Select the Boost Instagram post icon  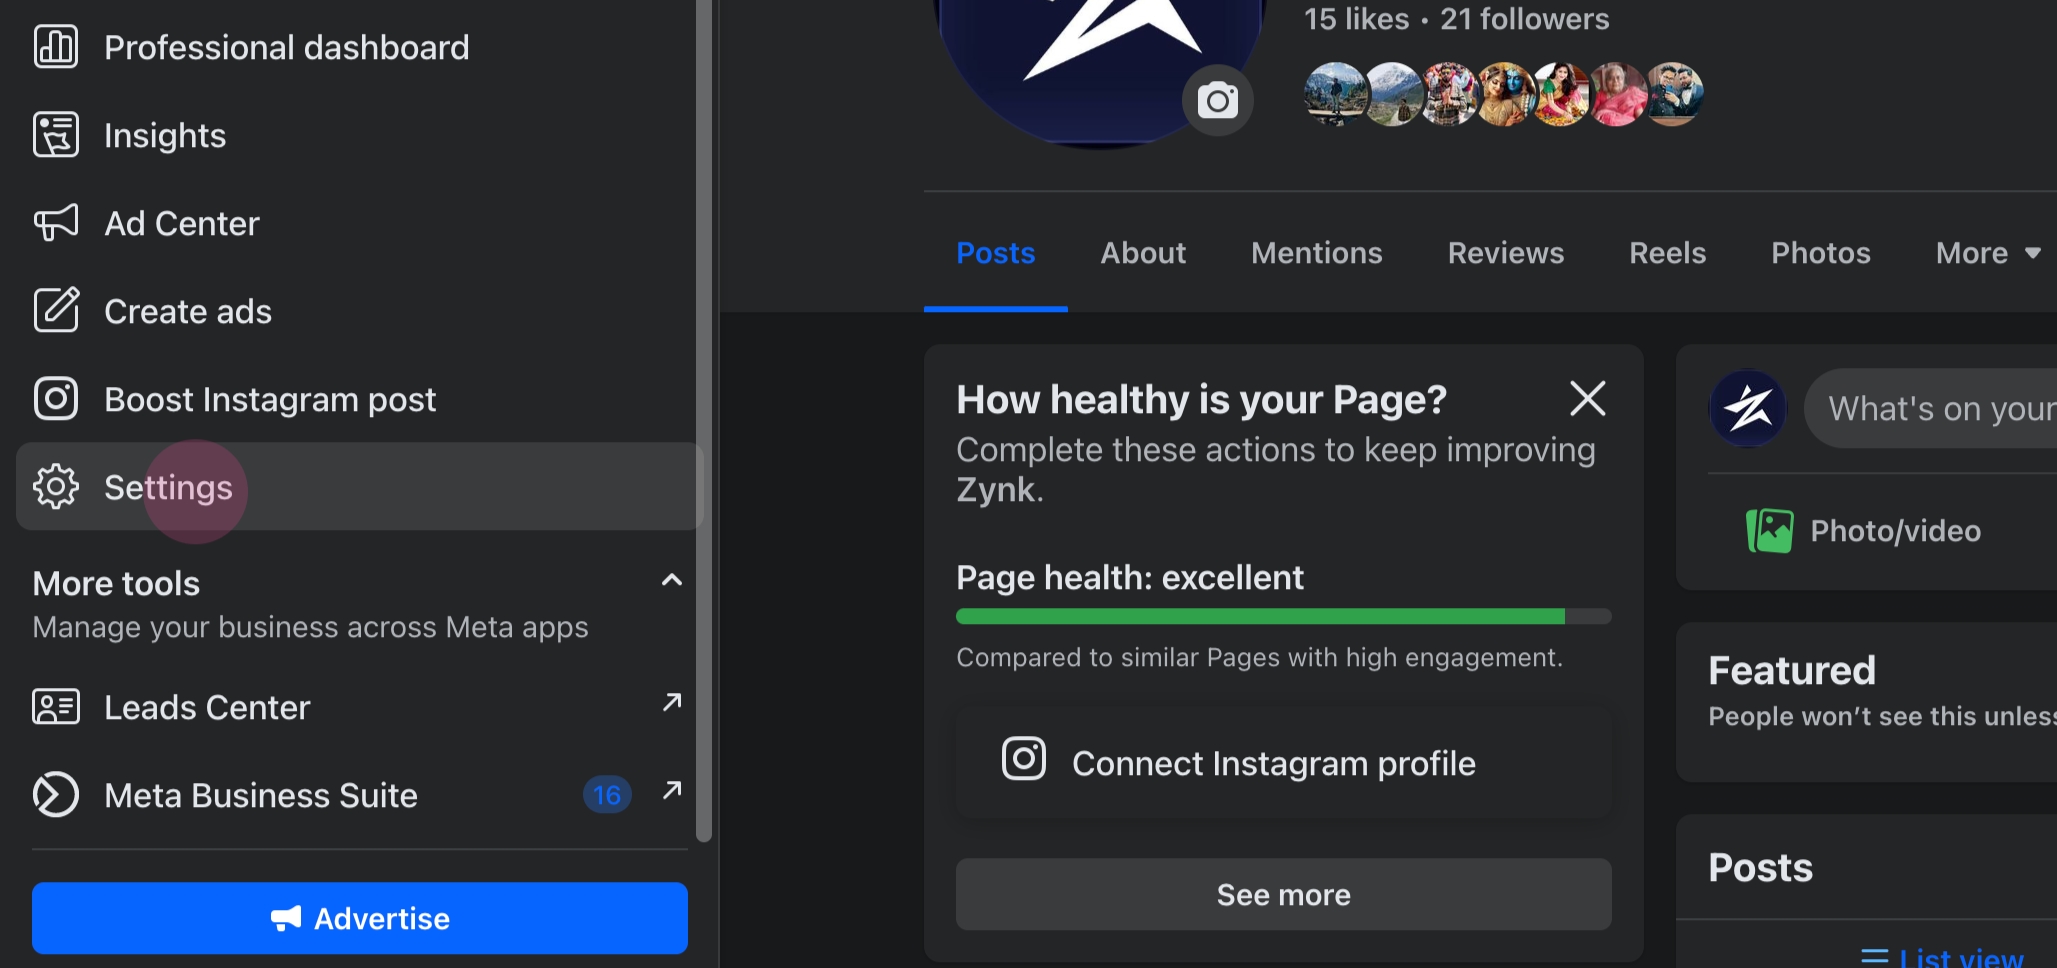tap(55, 399)
